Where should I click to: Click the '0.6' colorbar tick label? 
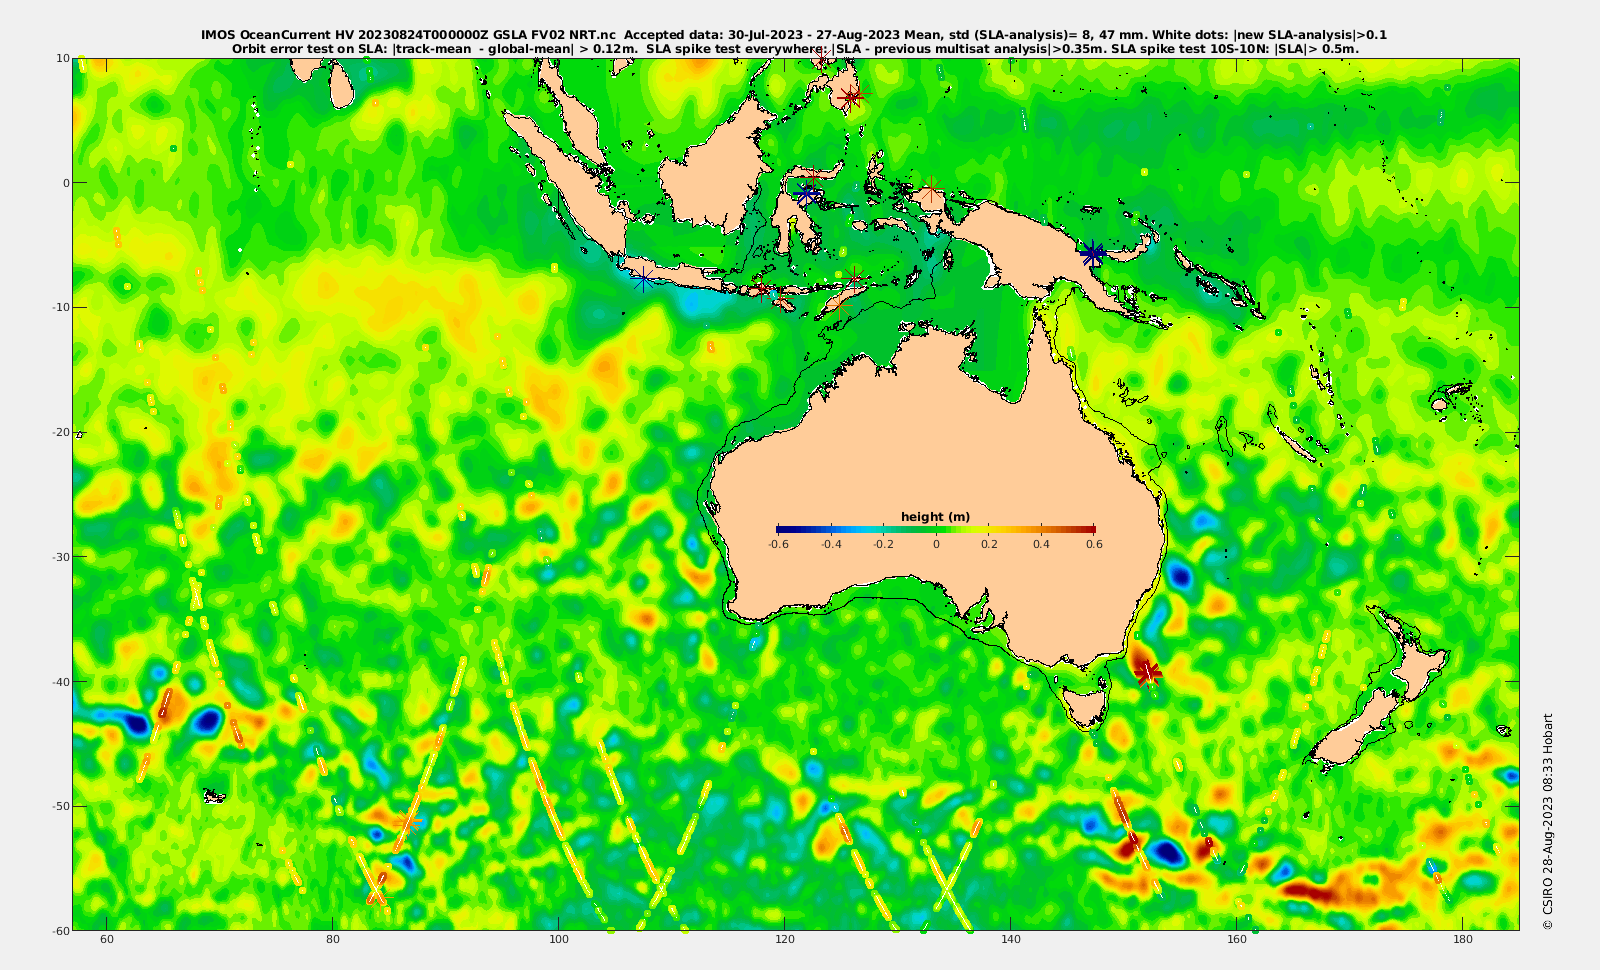tap(1094, 544)
